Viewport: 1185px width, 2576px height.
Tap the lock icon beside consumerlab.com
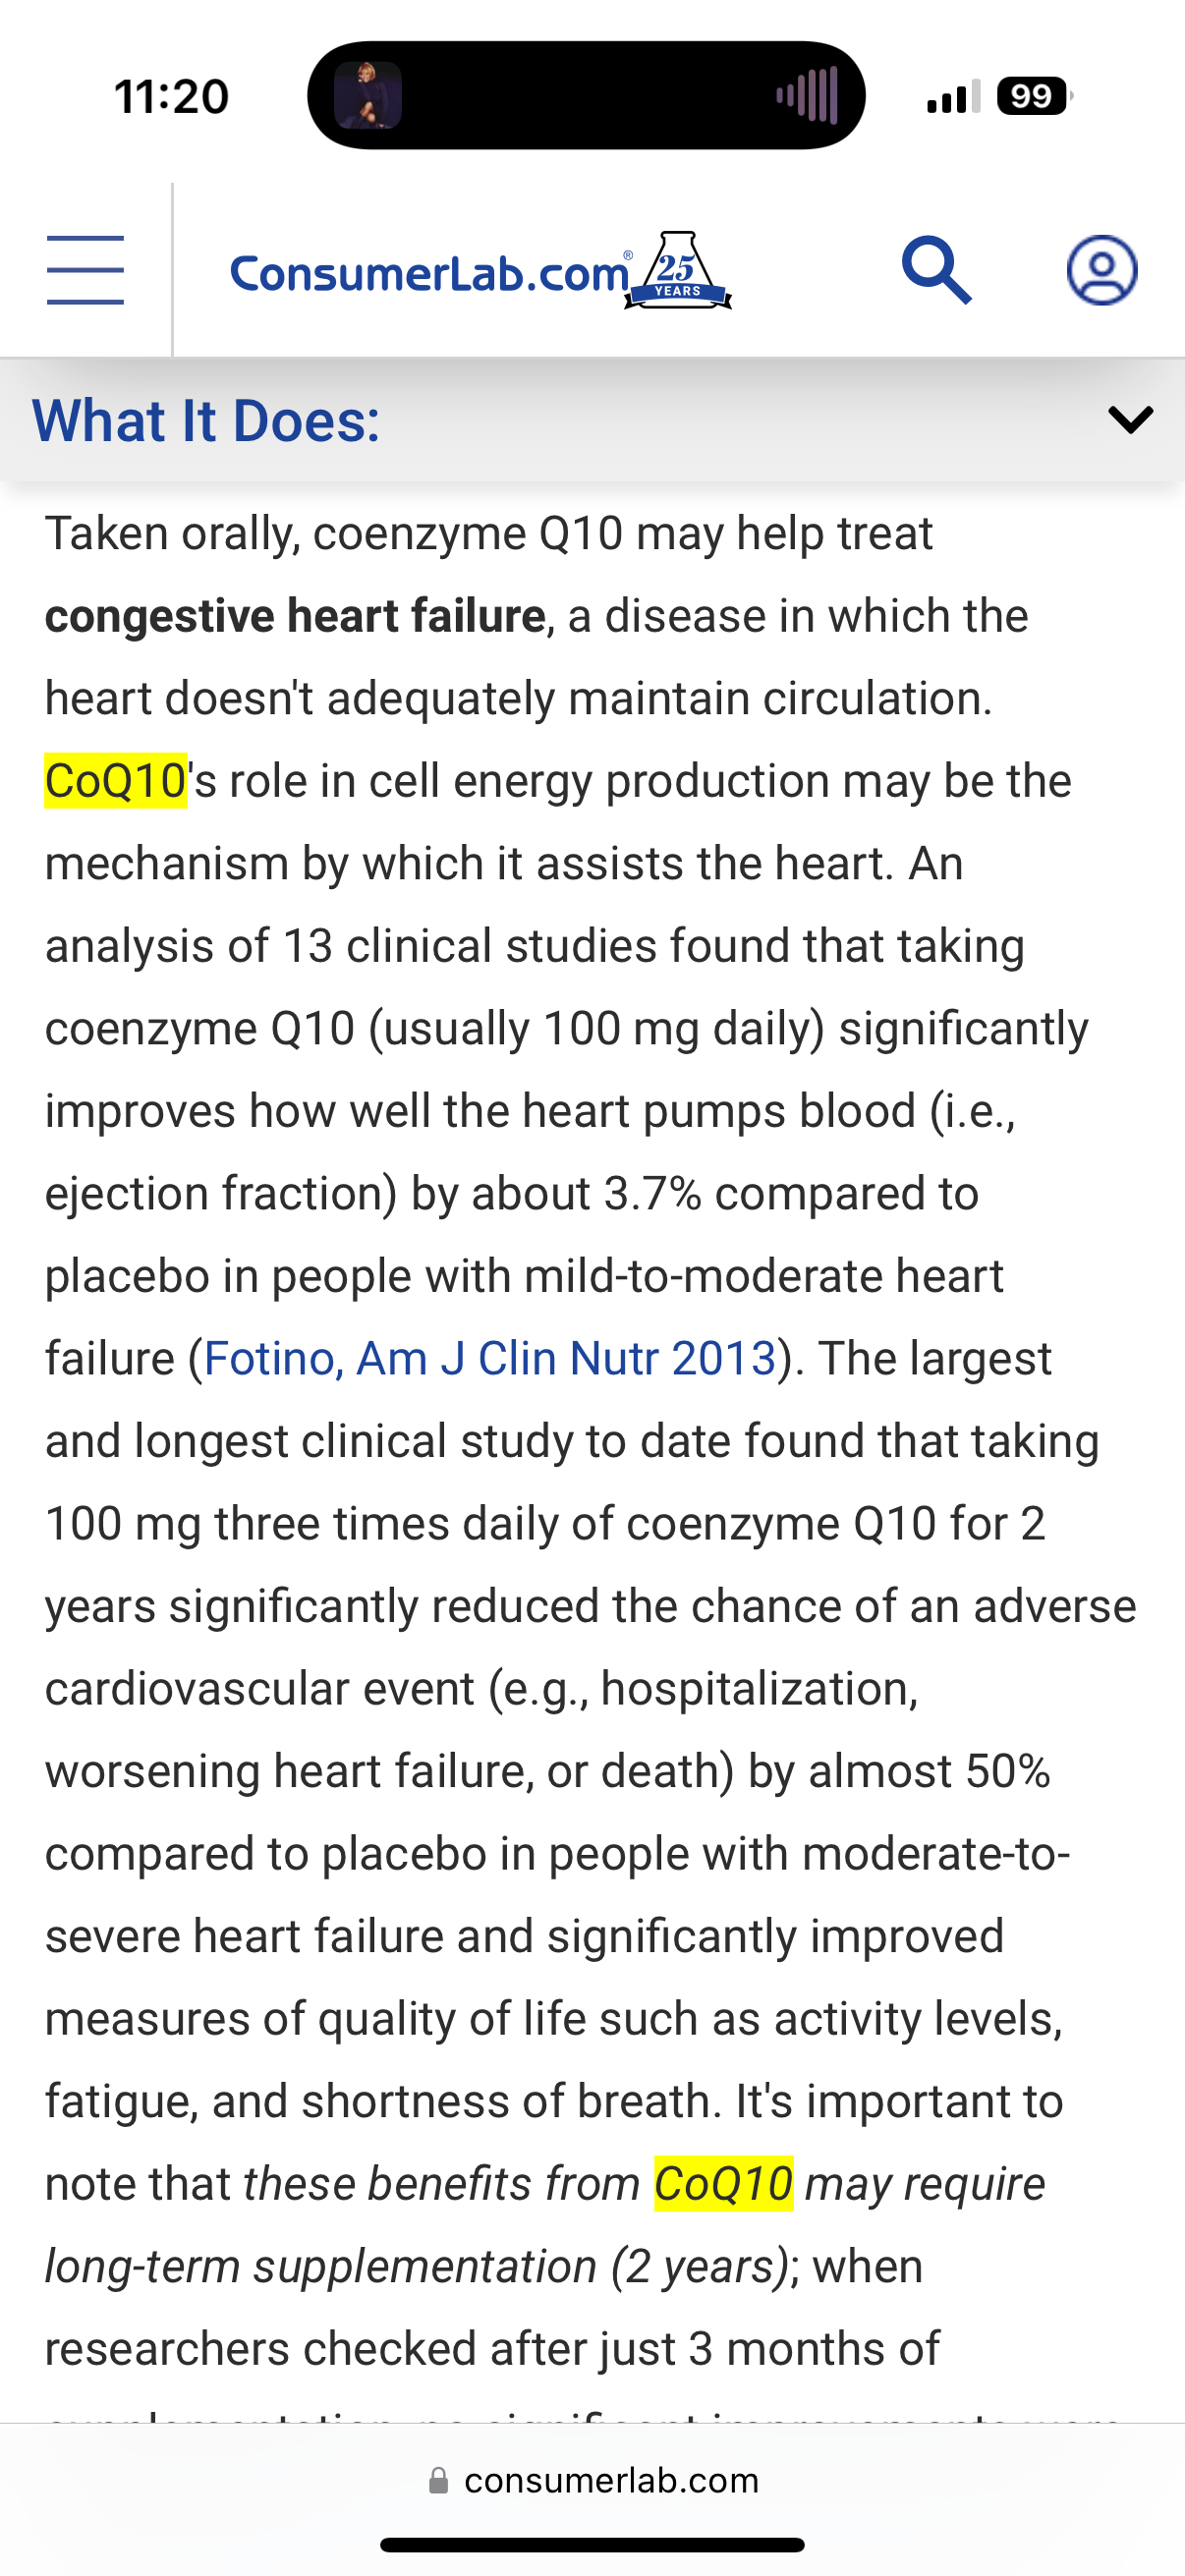438,2481
